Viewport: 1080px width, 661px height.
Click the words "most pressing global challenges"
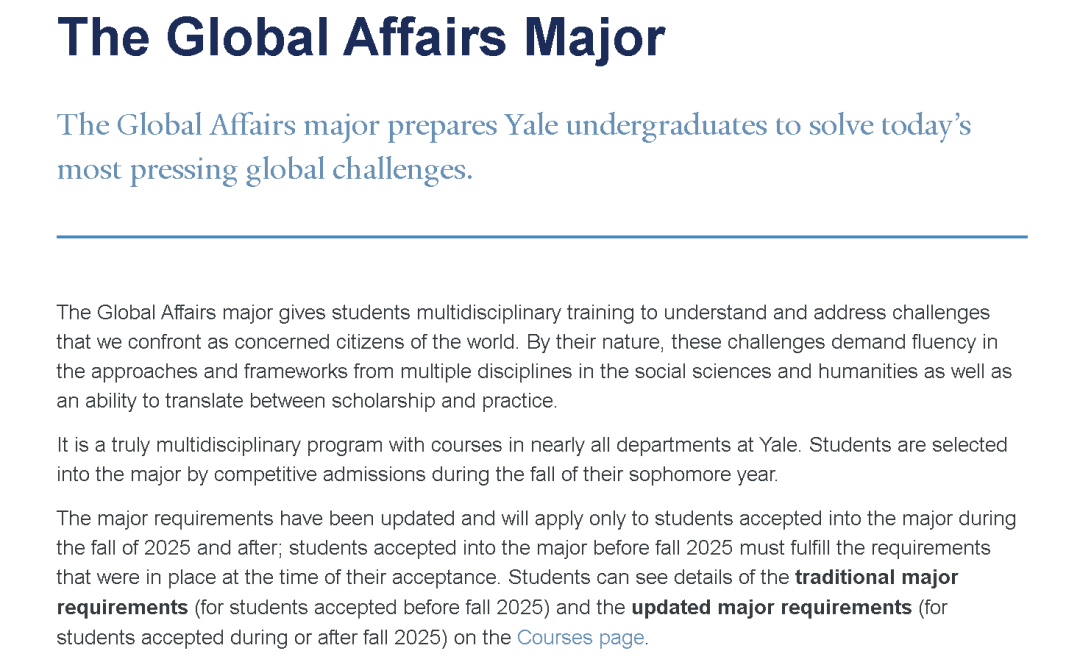[264, 169]
